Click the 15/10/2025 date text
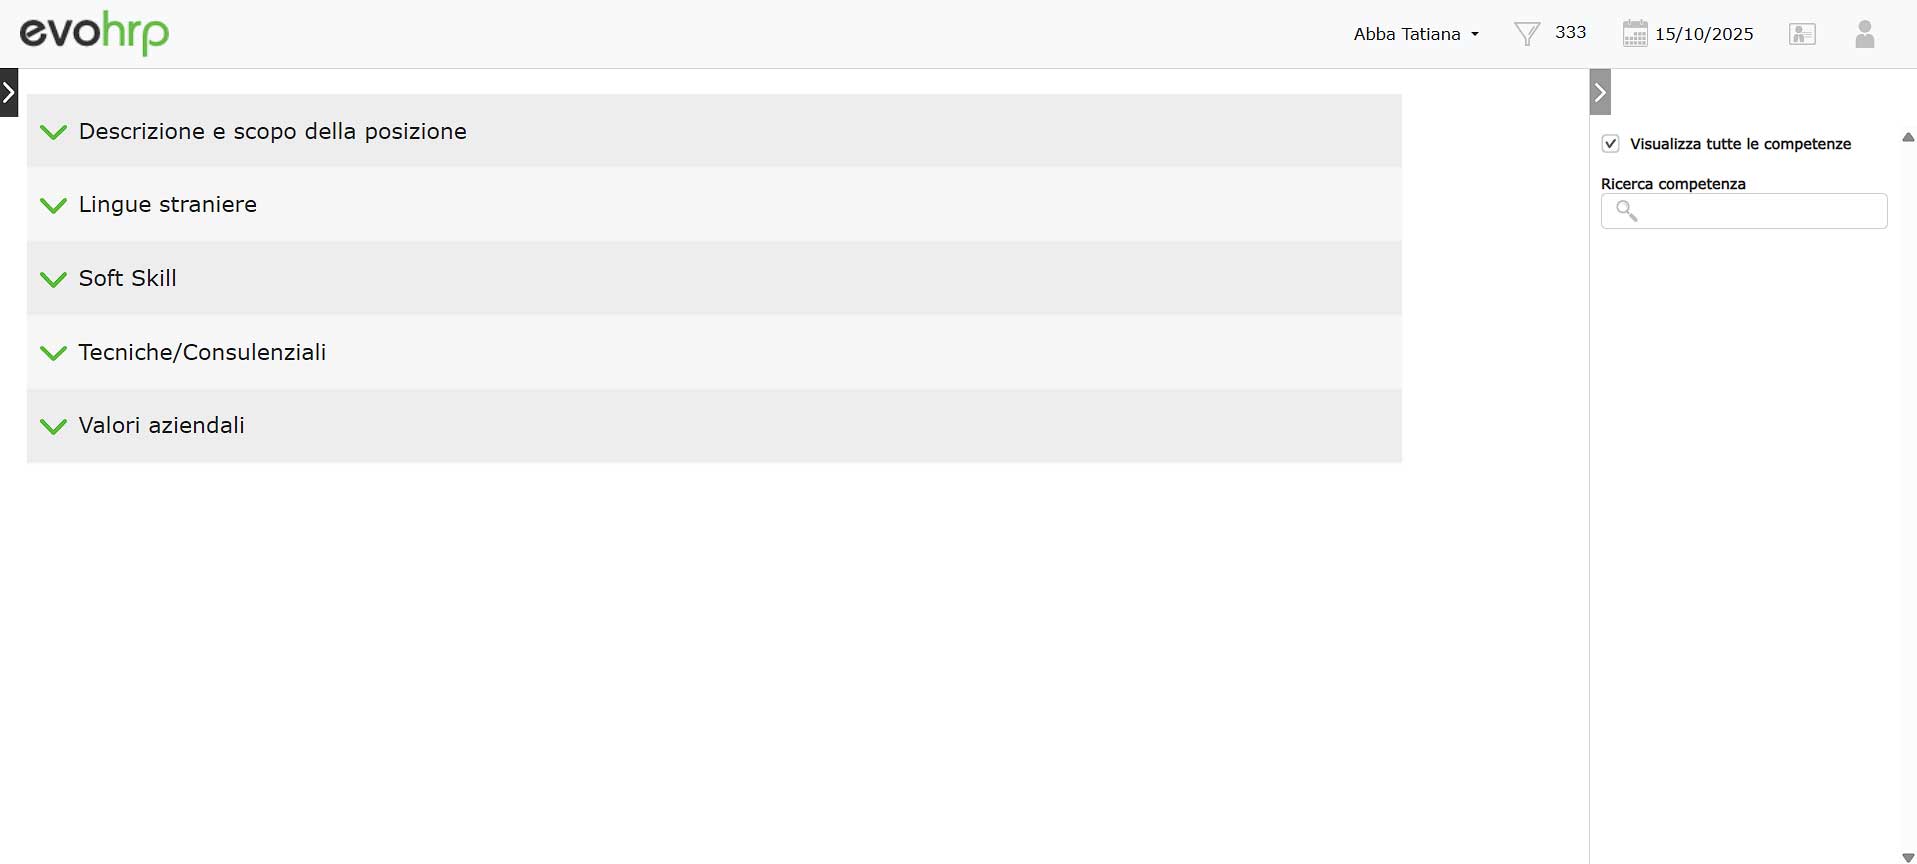This screenshot has height=864, width=1917. pyautogui.click(x=1704, y=34)
